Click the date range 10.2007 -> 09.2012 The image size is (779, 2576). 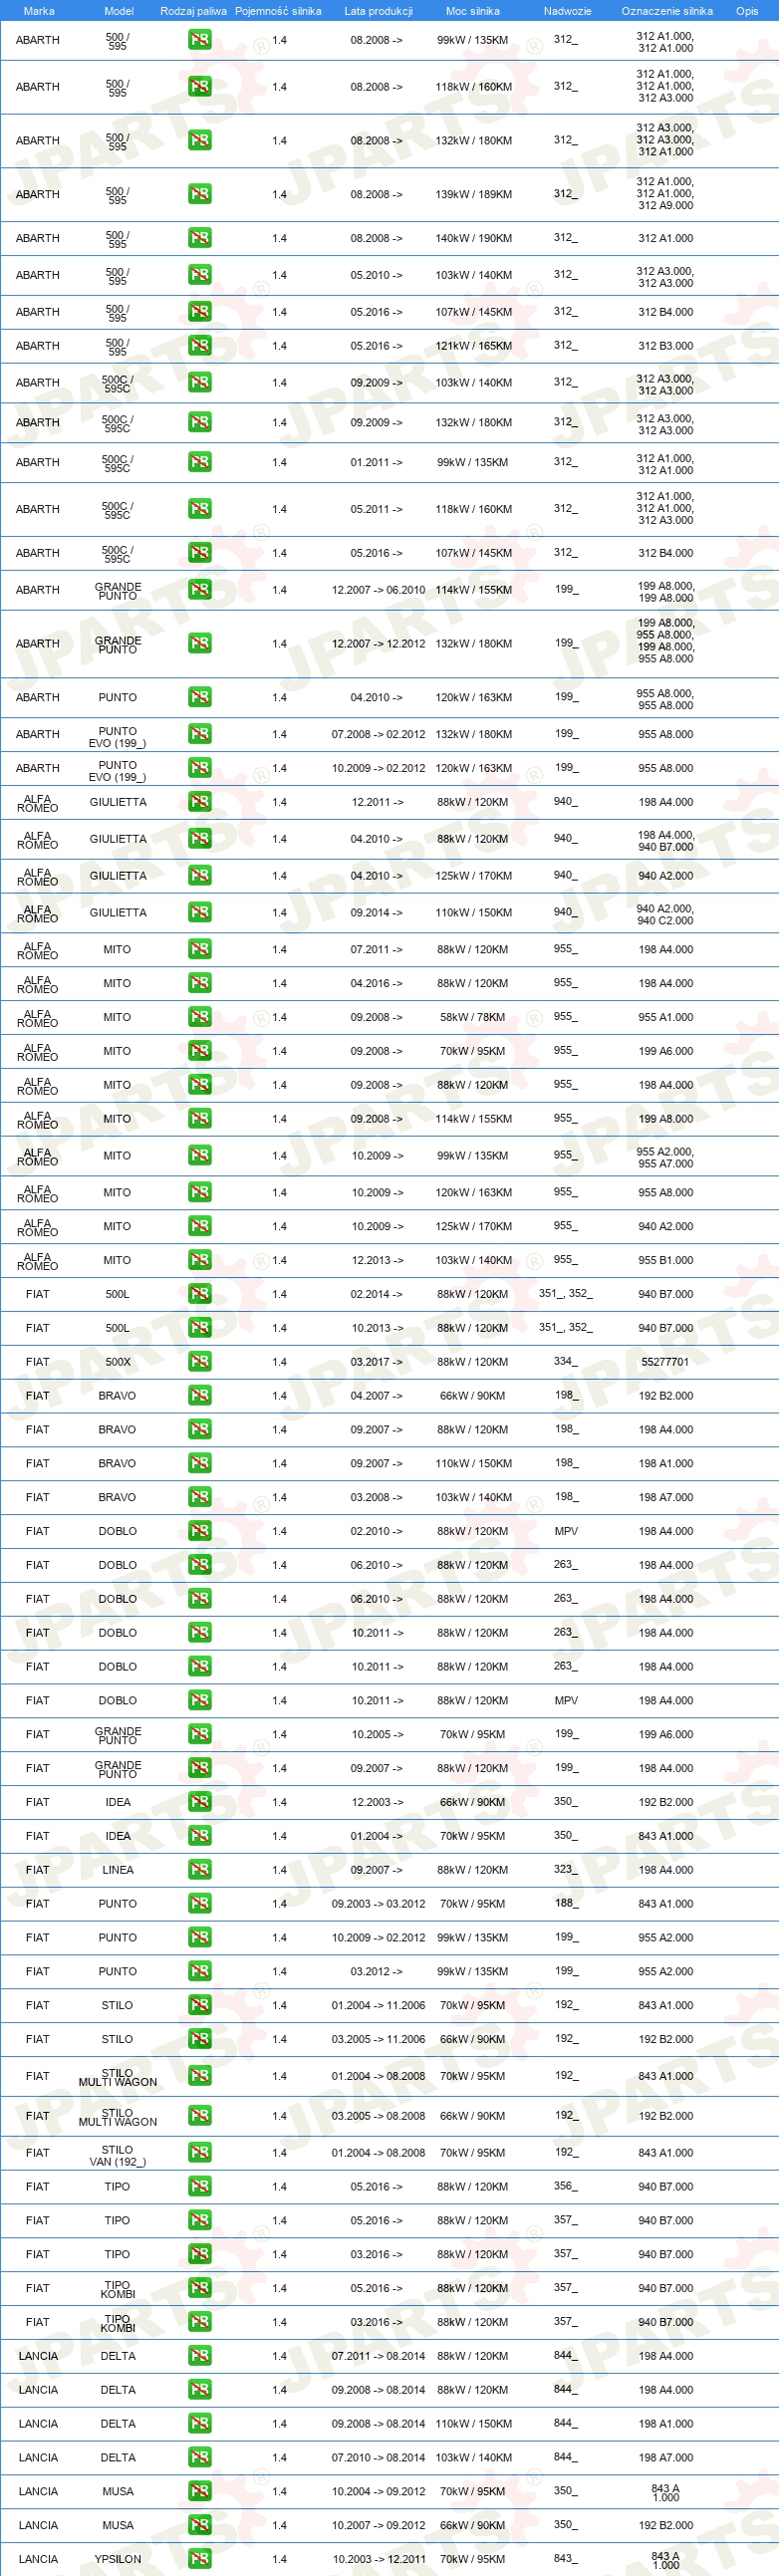coord(378,2526)
